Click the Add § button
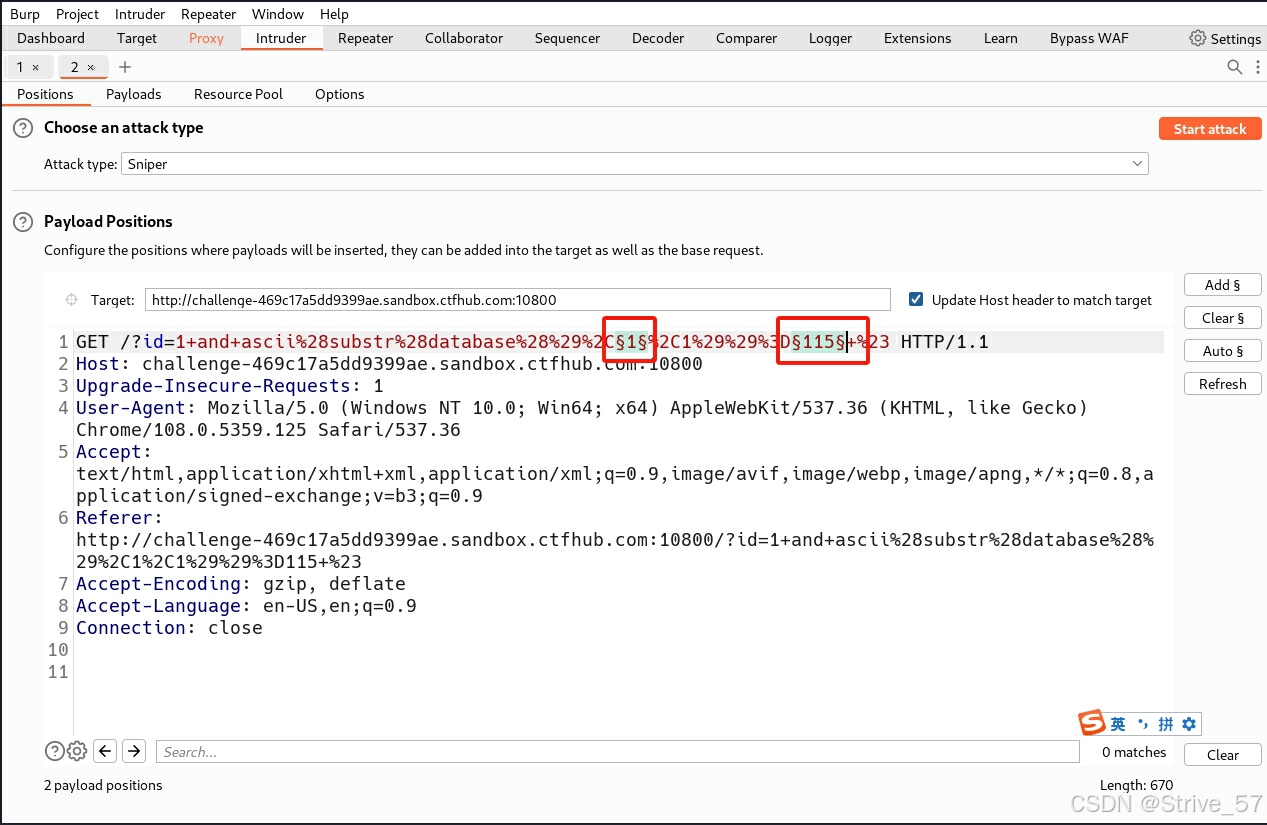Screen dimensions: 1267x825 [1223, 285]
